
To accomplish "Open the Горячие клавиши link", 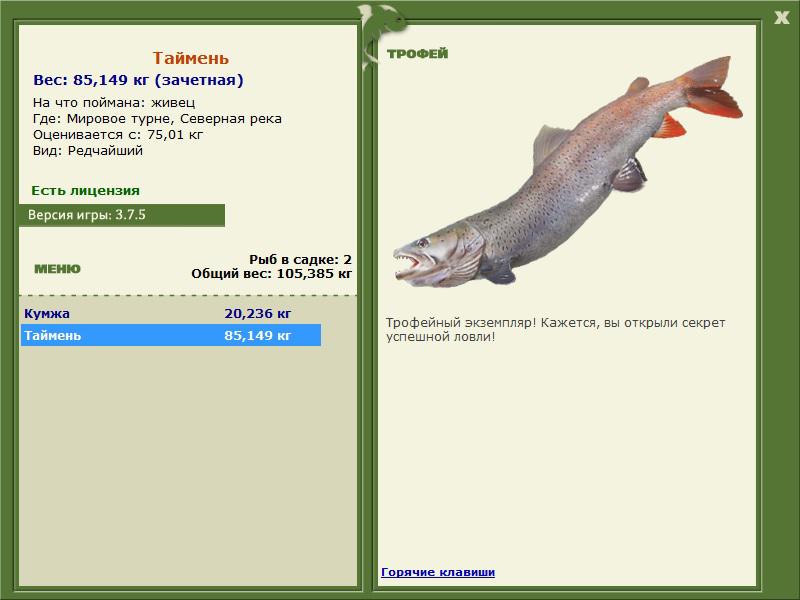I will [438, 572].
